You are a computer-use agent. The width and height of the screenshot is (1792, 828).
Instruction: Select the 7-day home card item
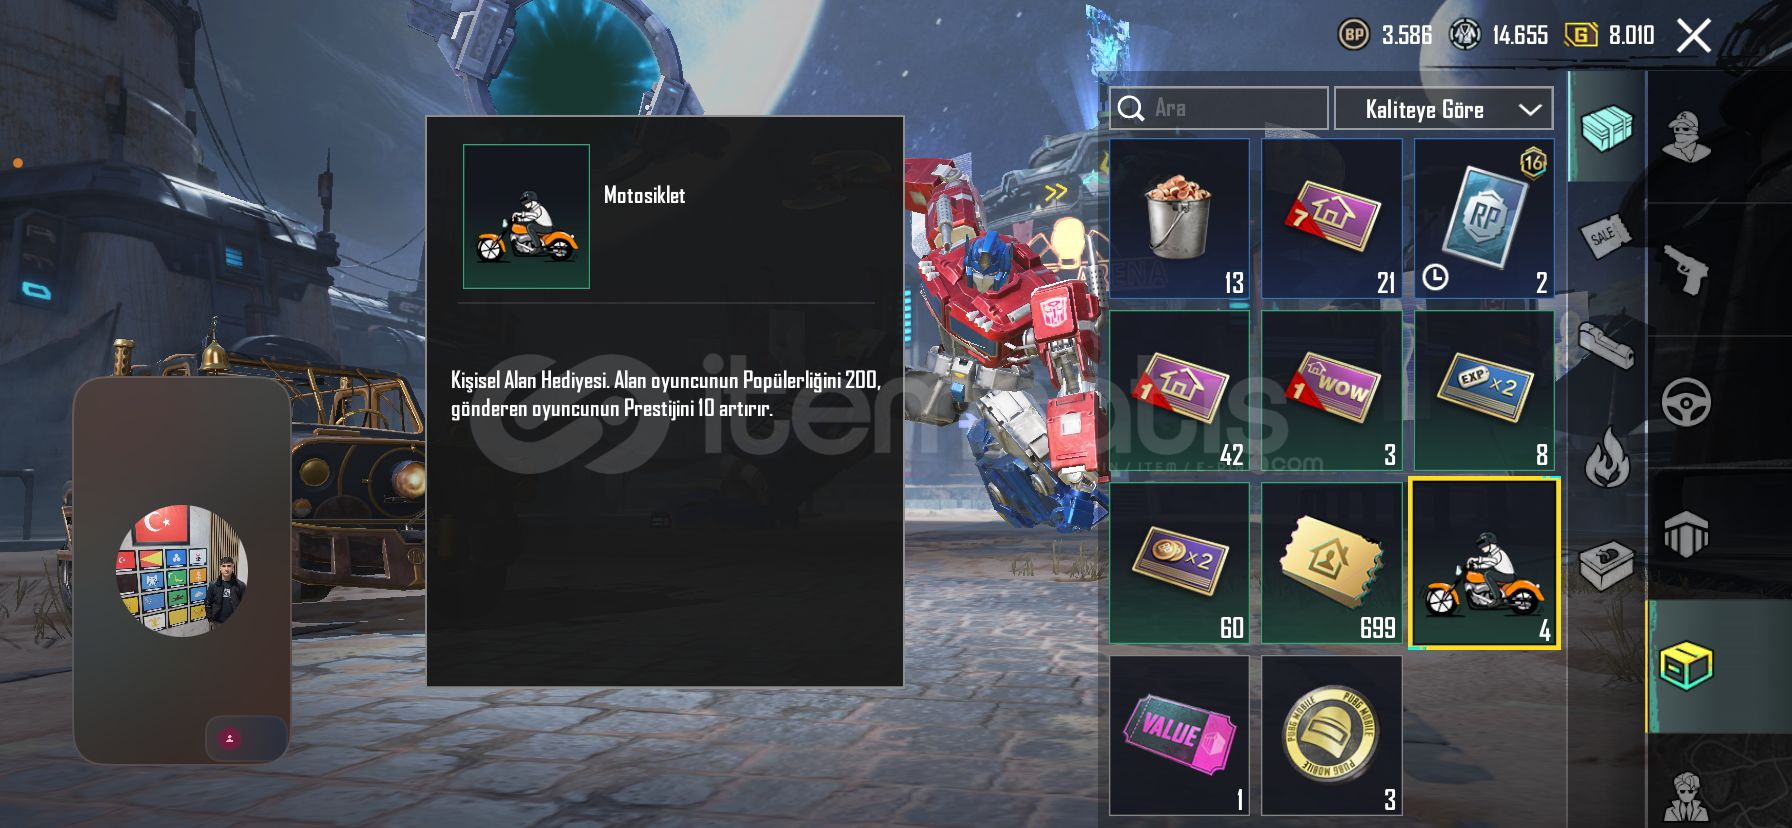(x=1331, y=218)
